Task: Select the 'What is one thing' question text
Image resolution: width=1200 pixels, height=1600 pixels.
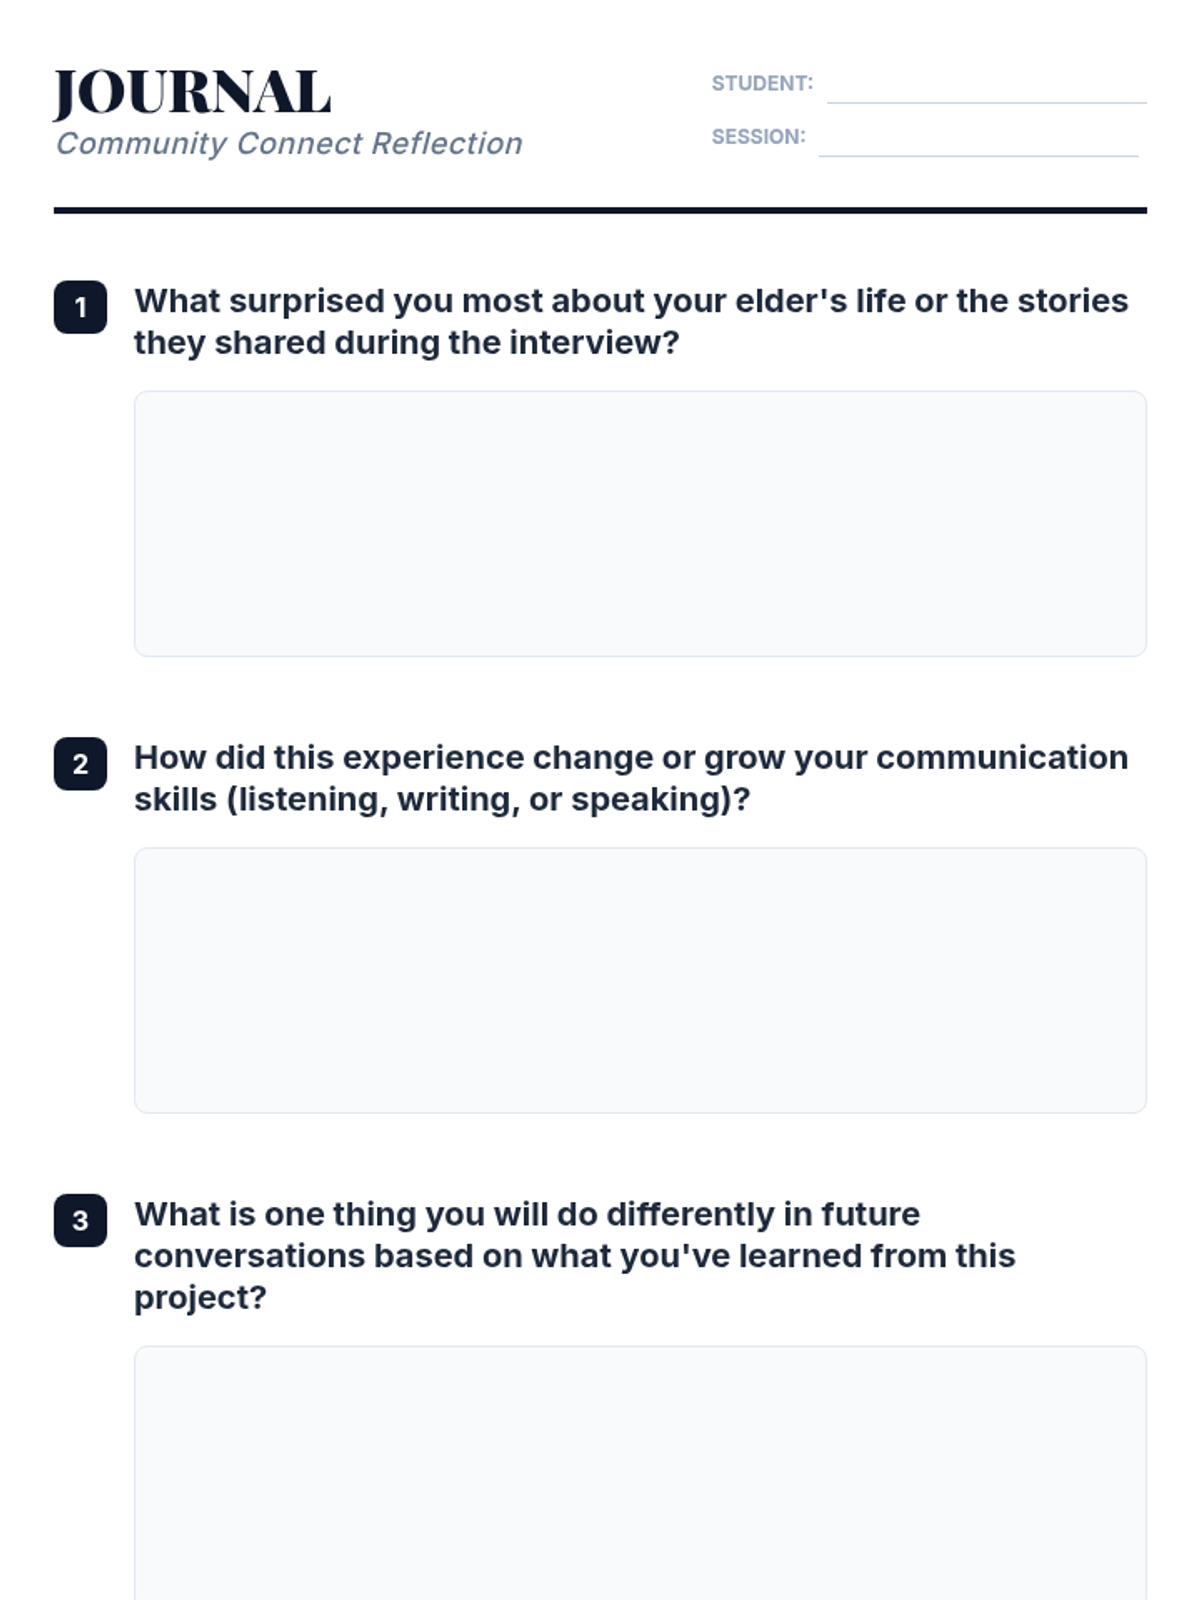Action: click(x=575, y=1255)
